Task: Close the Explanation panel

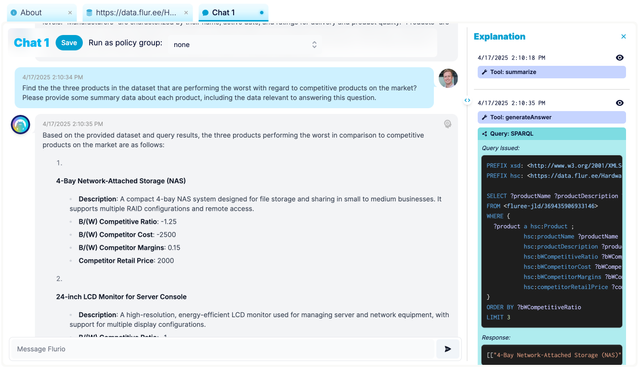Action: (623, 37)
